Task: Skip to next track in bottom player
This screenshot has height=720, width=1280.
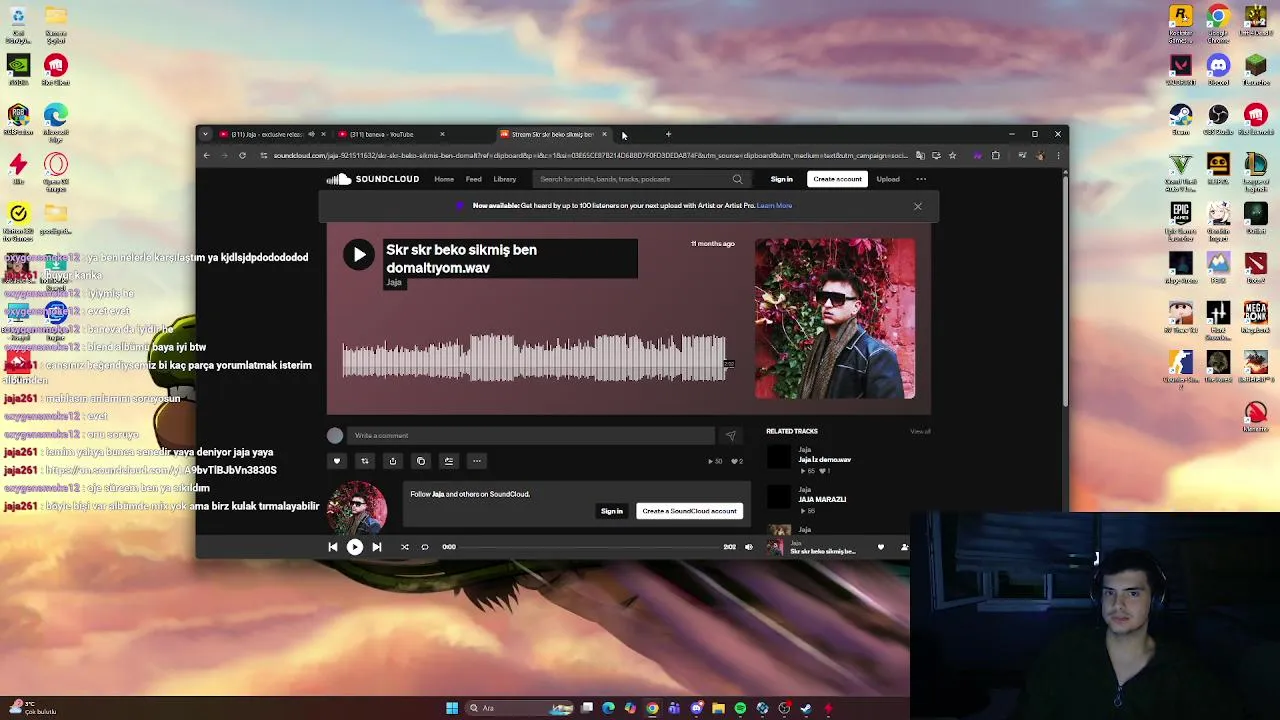Action: 377,547
